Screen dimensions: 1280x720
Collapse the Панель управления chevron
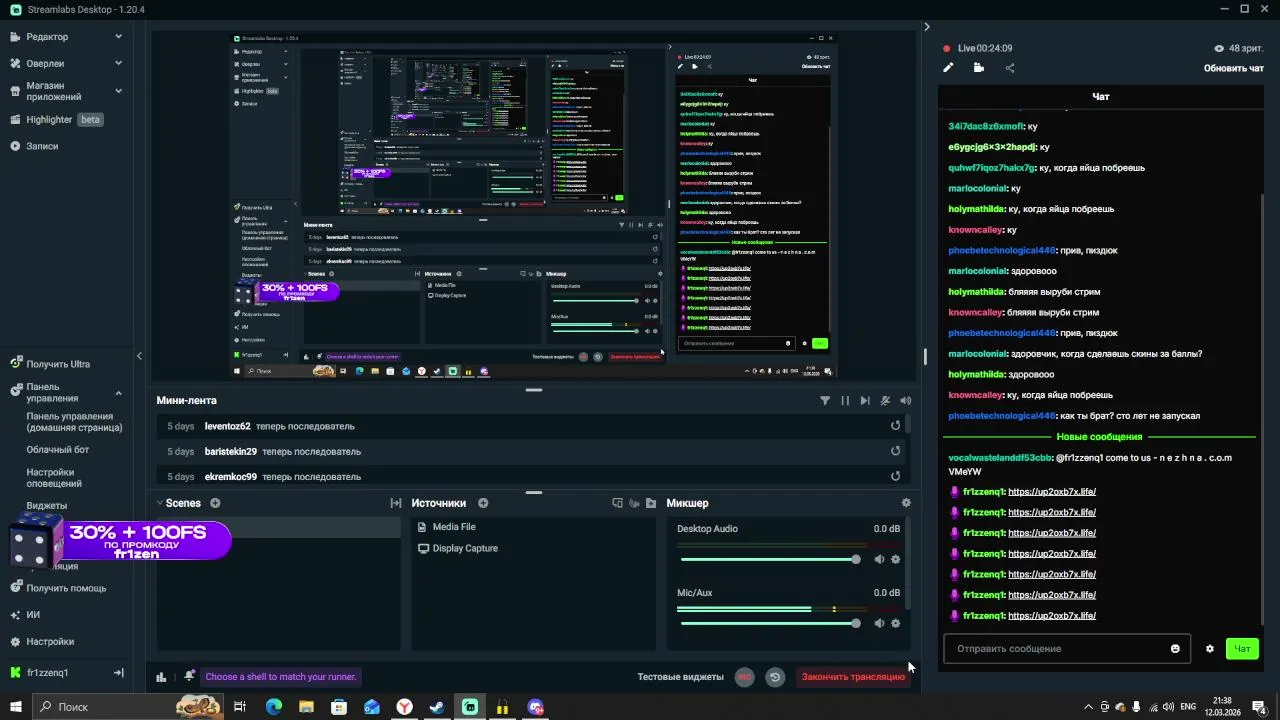click(x=118, y=393)
